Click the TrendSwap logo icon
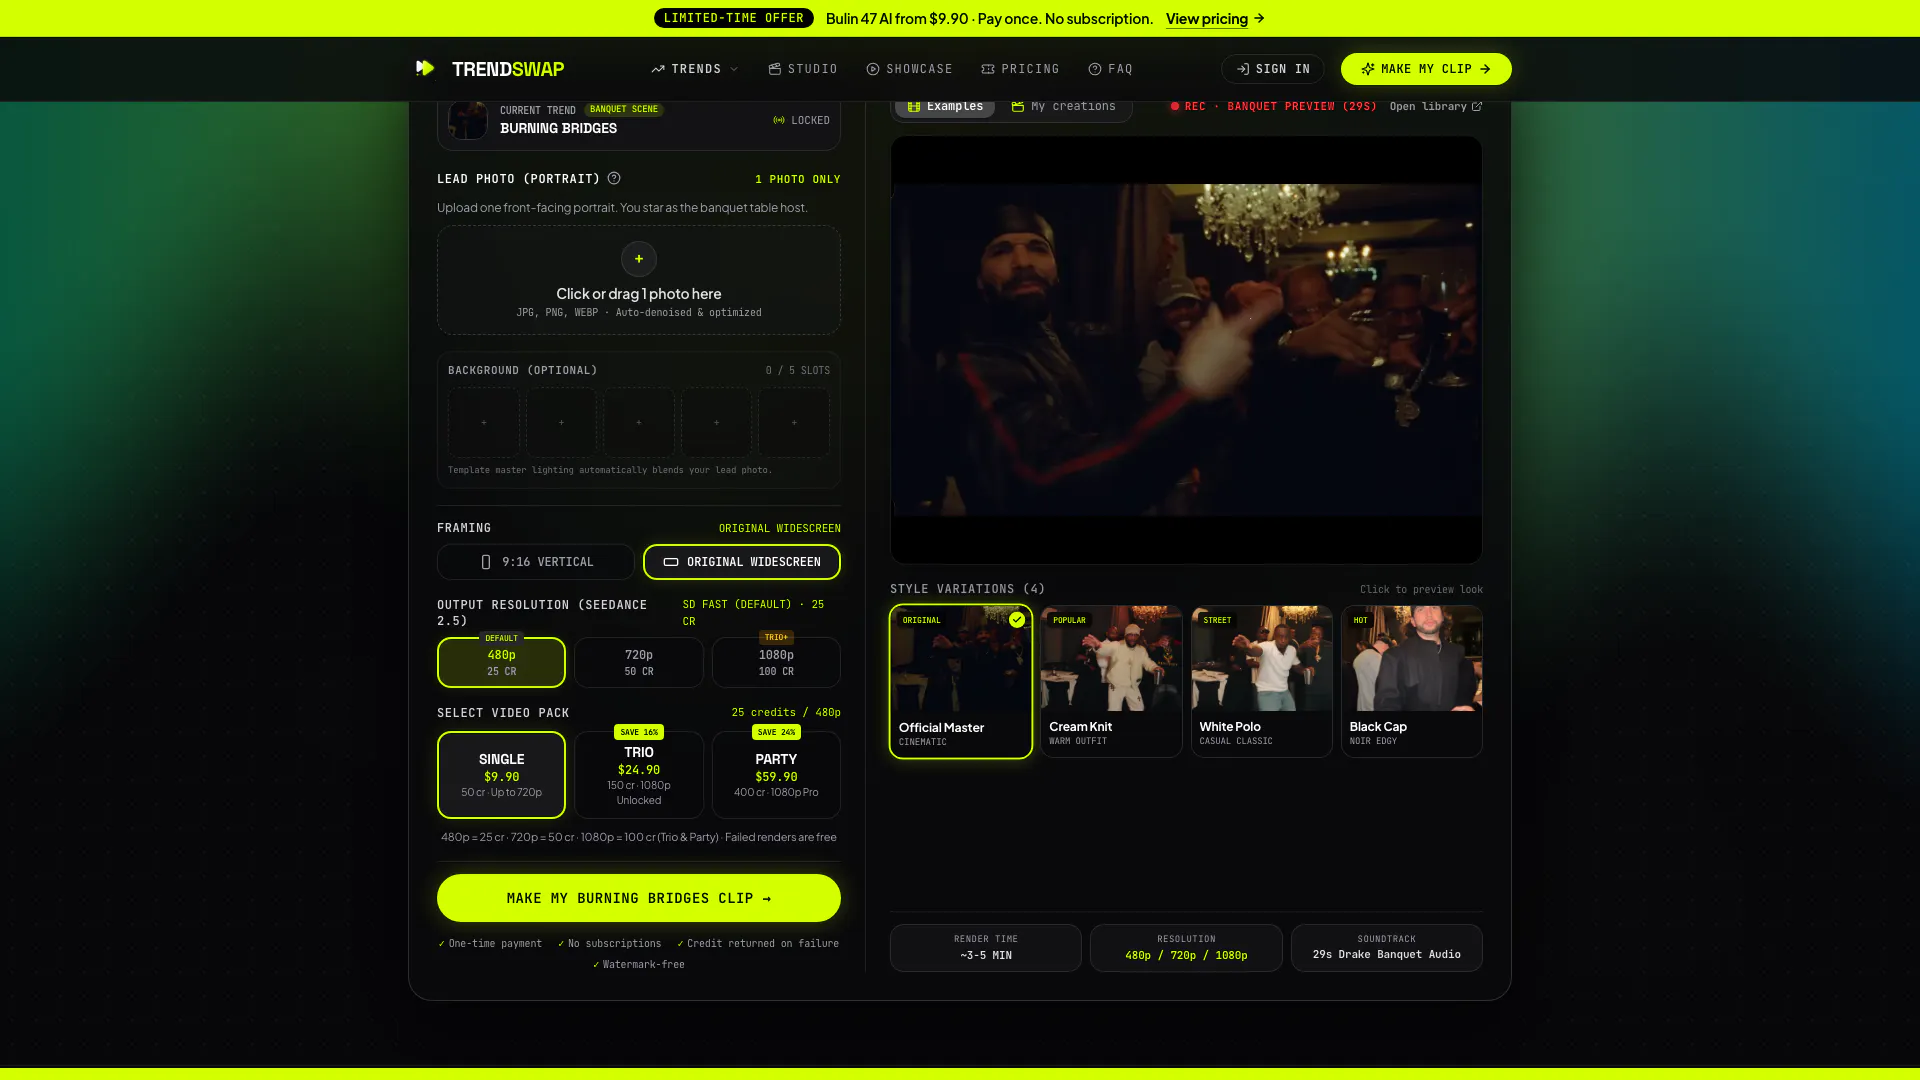Screen dimensions: 1920x1080 [x=425, y=68]
